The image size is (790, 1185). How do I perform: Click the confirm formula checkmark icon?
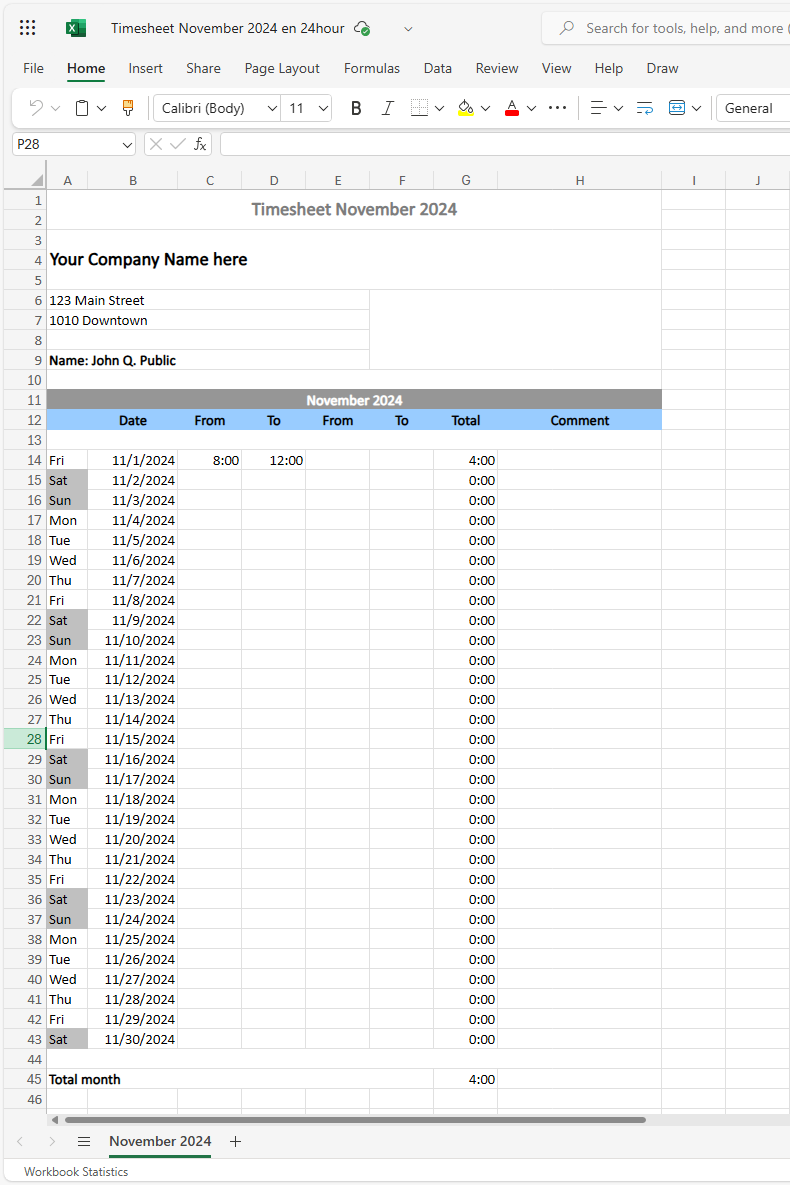click(178, 144)
